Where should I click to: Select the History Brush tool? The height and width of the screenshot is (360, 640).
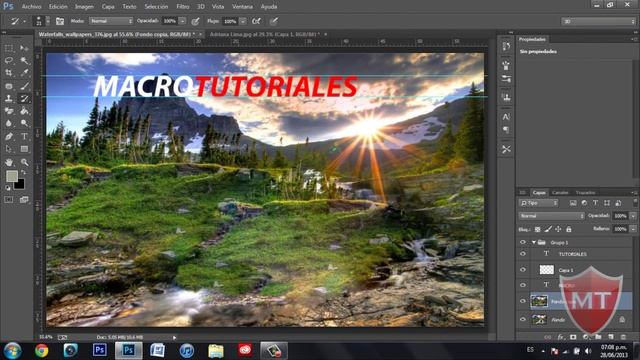[x=24, y=98]
